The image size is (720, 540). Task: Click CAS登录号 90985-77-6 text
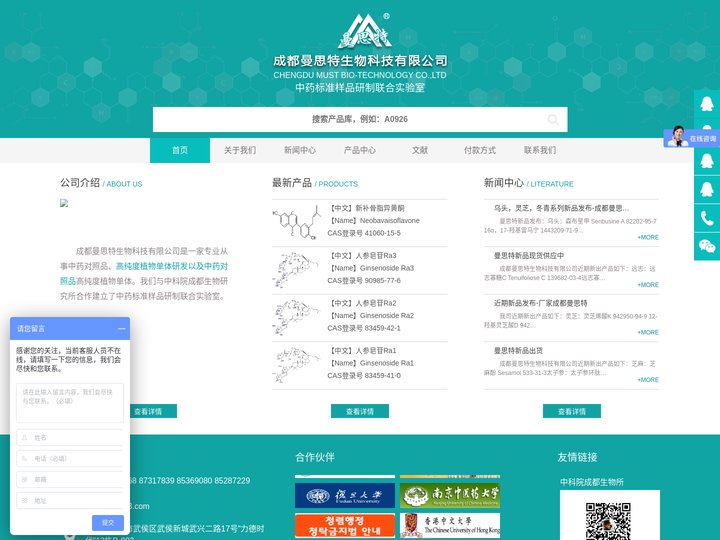point(364,281)
